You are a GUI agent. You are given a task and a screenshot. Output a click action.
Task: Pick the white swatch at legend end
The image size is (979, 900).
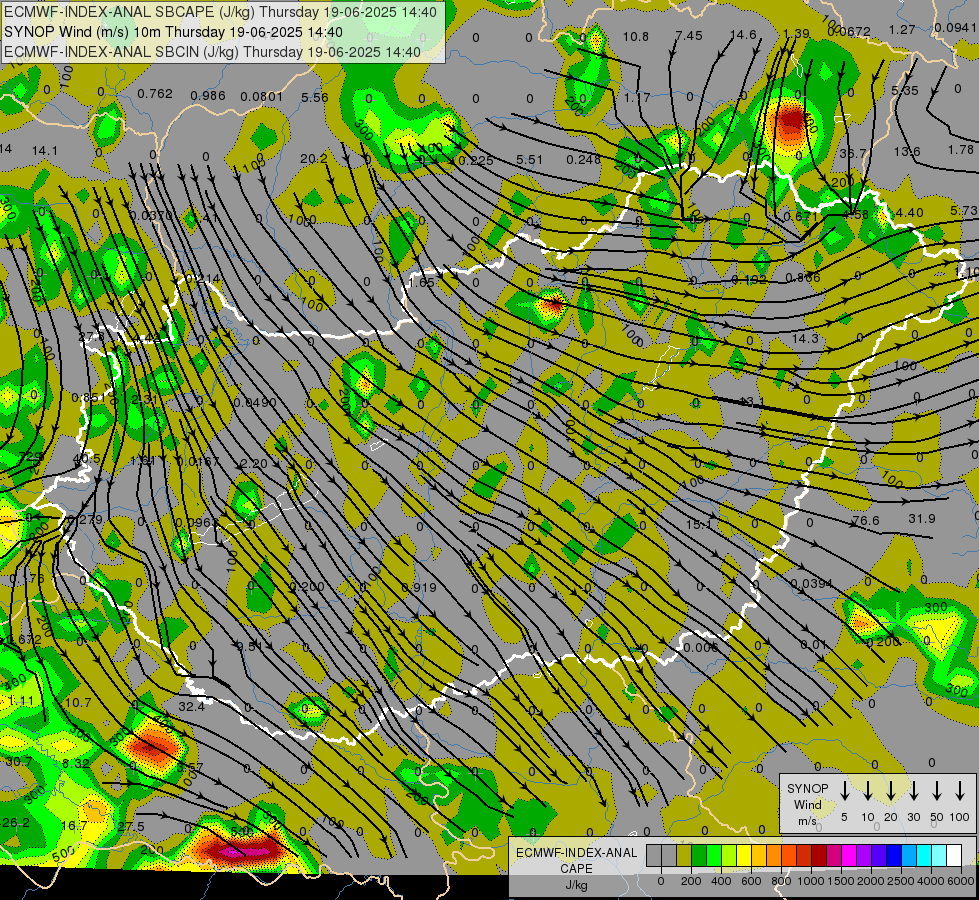954,856
